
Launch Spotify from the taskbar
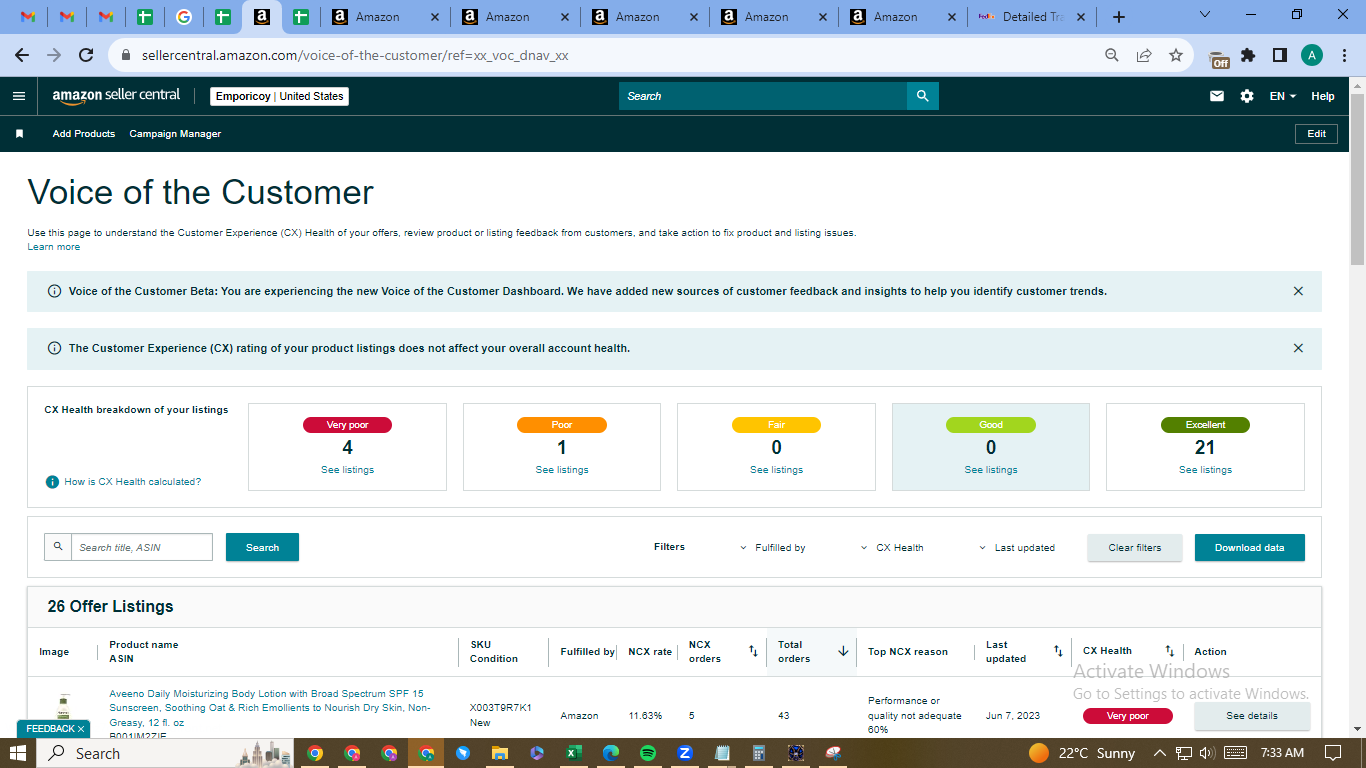click(x=647, y=753)
